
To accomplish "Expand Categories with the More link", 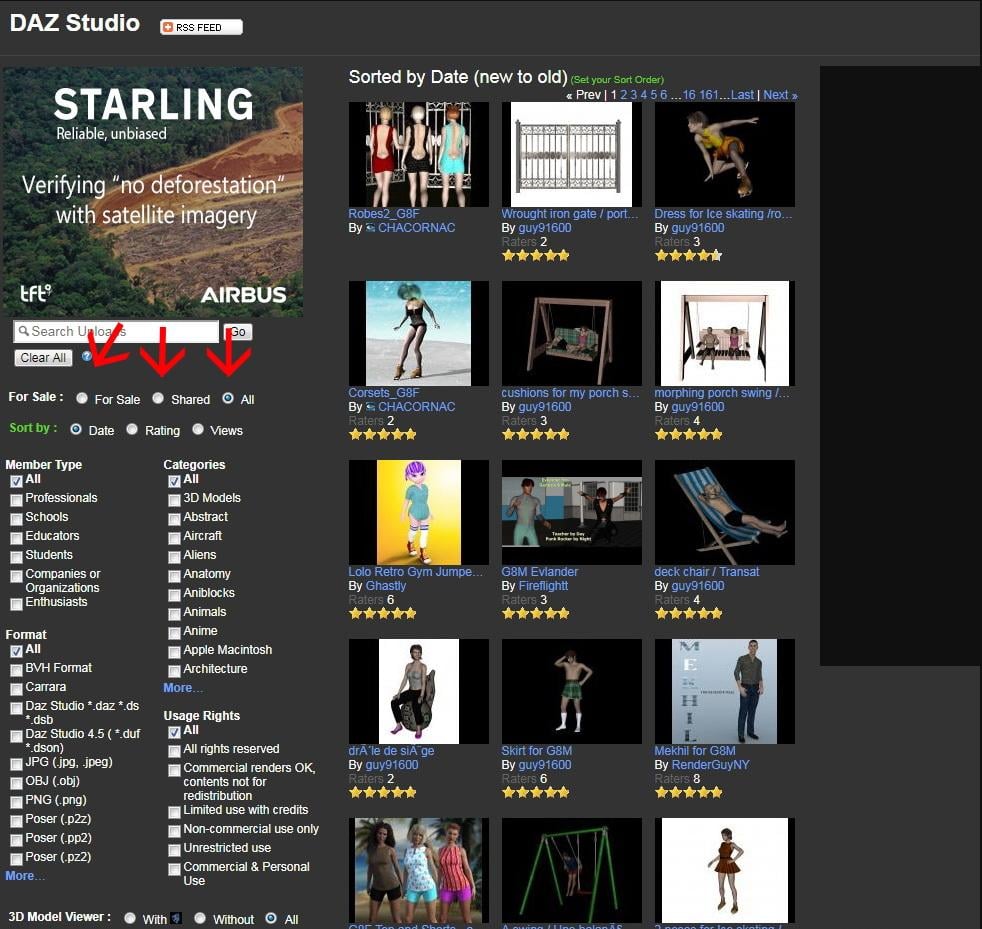I will tap(182, 688).
